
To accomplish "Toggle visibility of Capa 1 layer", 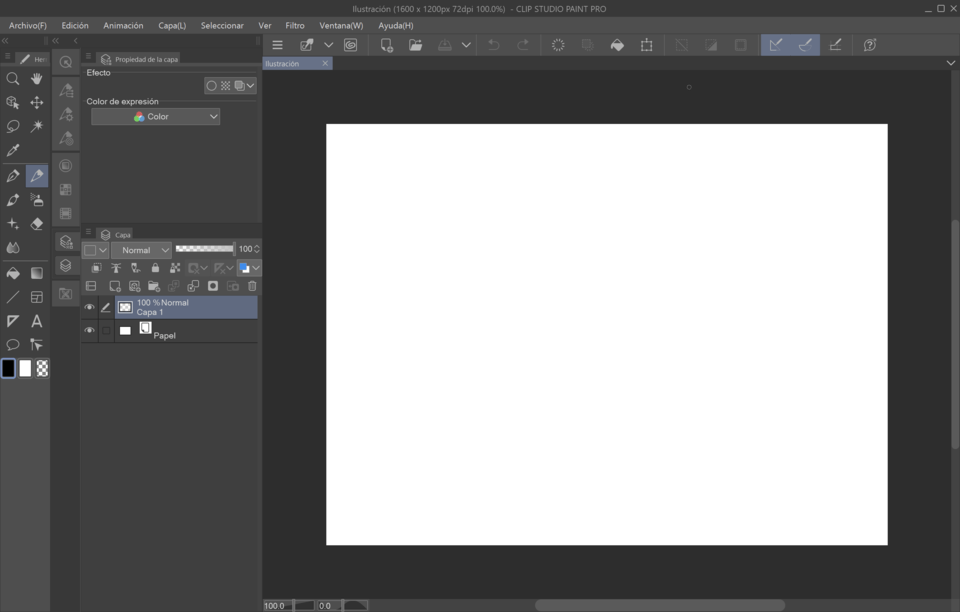I will tap(88, 306).
